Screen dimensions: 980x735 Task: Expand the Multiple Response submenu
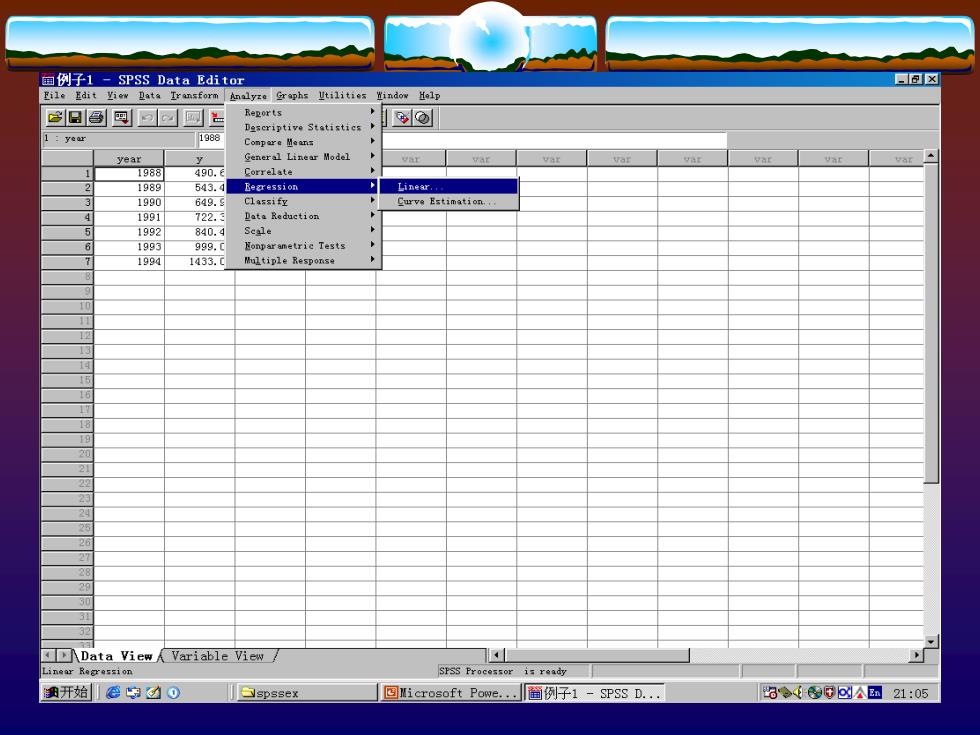303,261
